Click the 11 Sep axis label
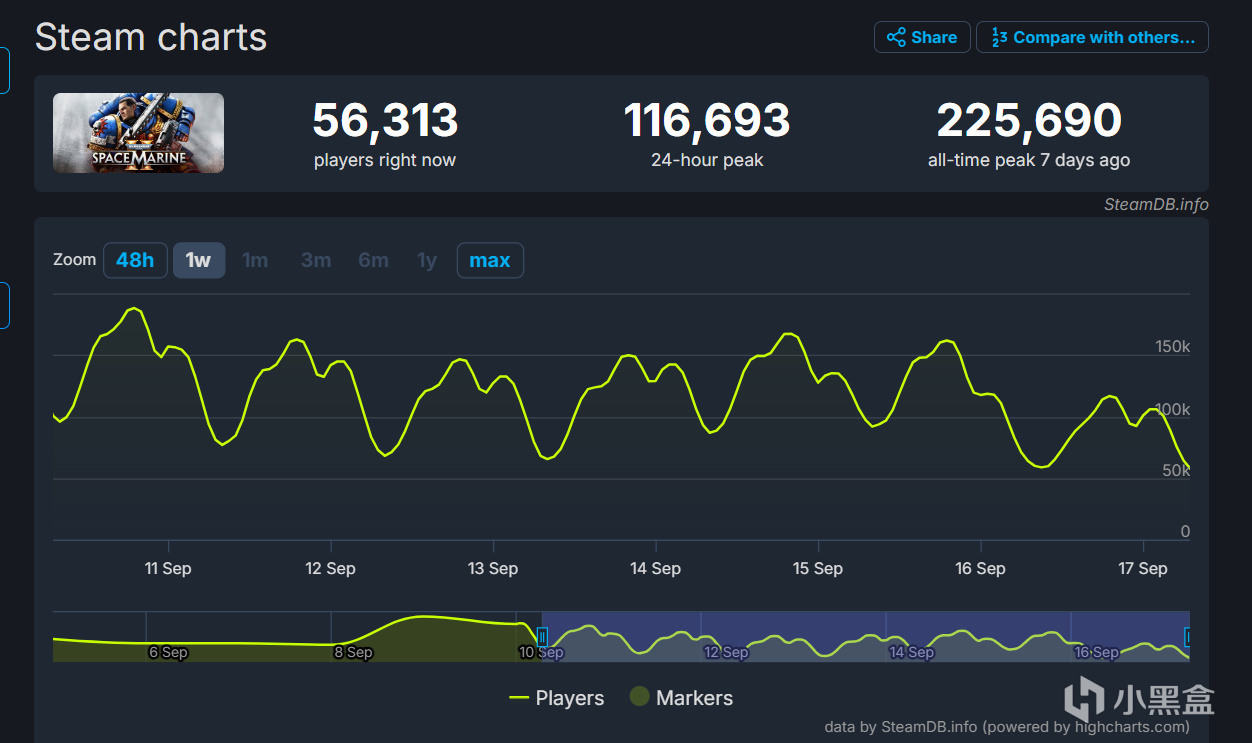1252x743 pixels. click(x=168, y=568)
